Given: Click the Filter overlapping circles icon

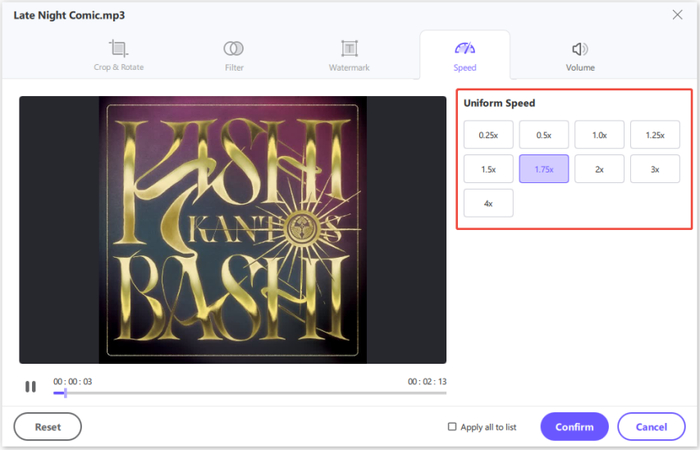Looking at the screenshot, I should (x=233, y=48).
